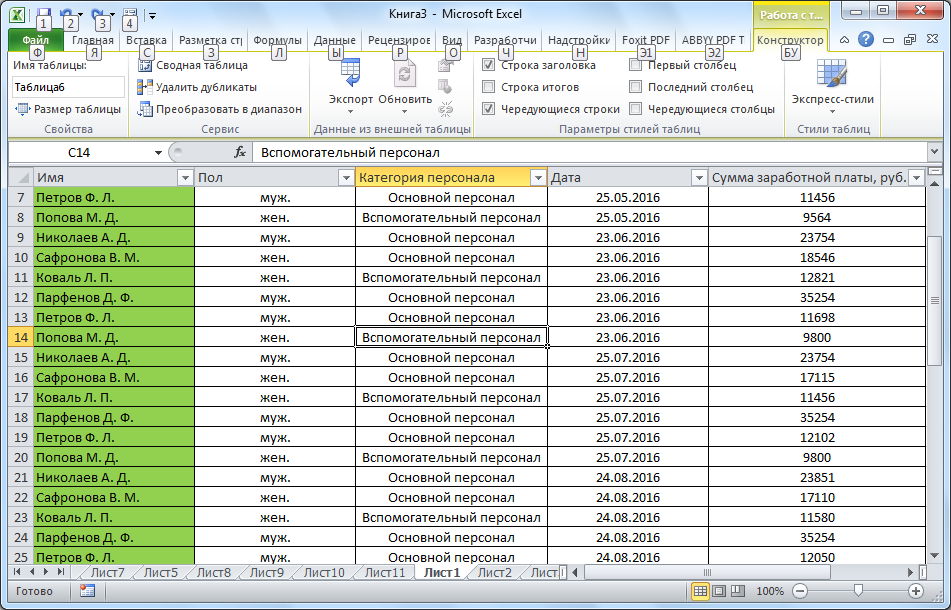Switch to Page Break Preview view icon
Screen dimensions: 951x610
[738, 591]
